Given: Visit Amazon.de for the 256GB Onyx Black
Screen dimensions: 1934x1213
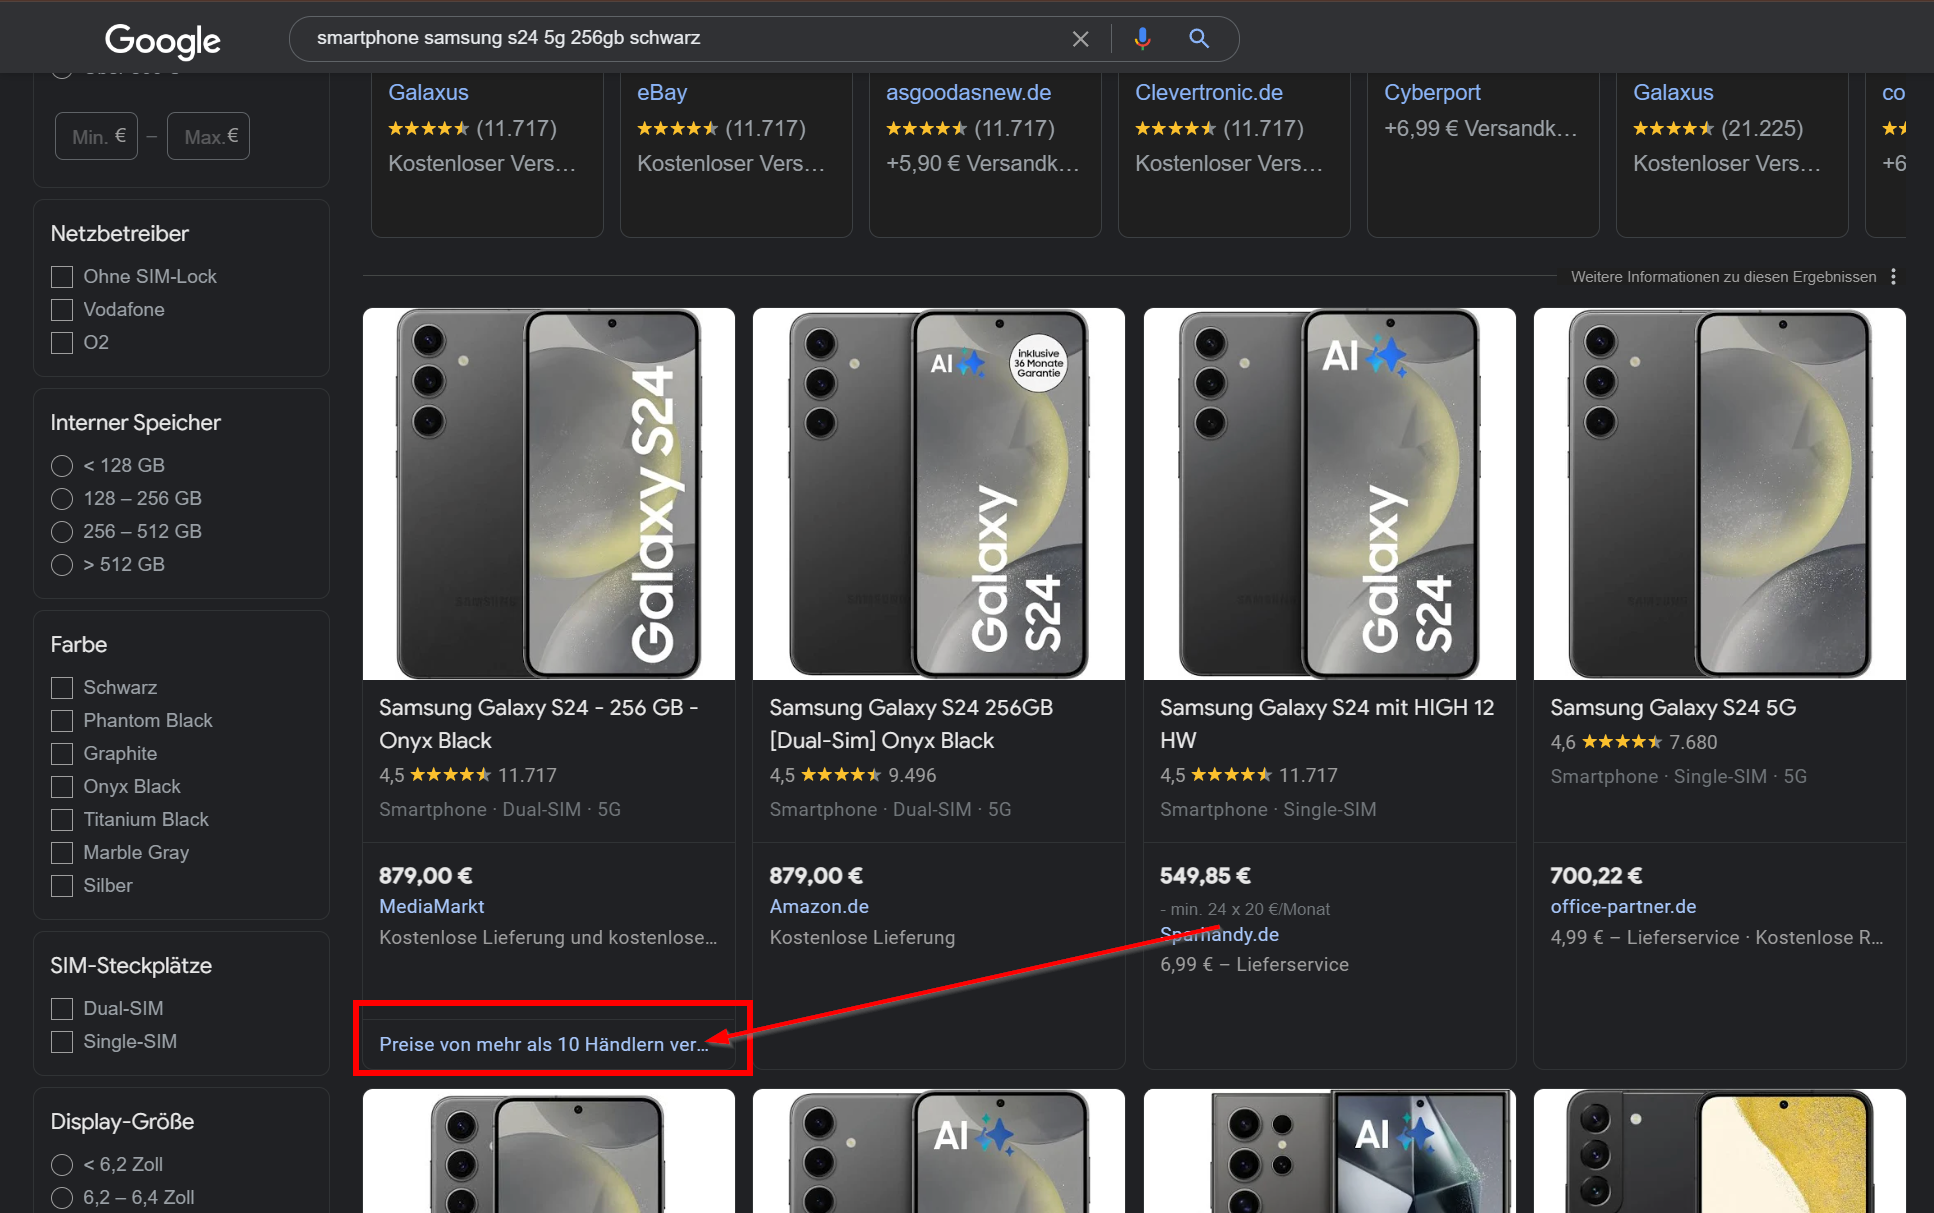Looking at the screenshot, I should 819,906.
